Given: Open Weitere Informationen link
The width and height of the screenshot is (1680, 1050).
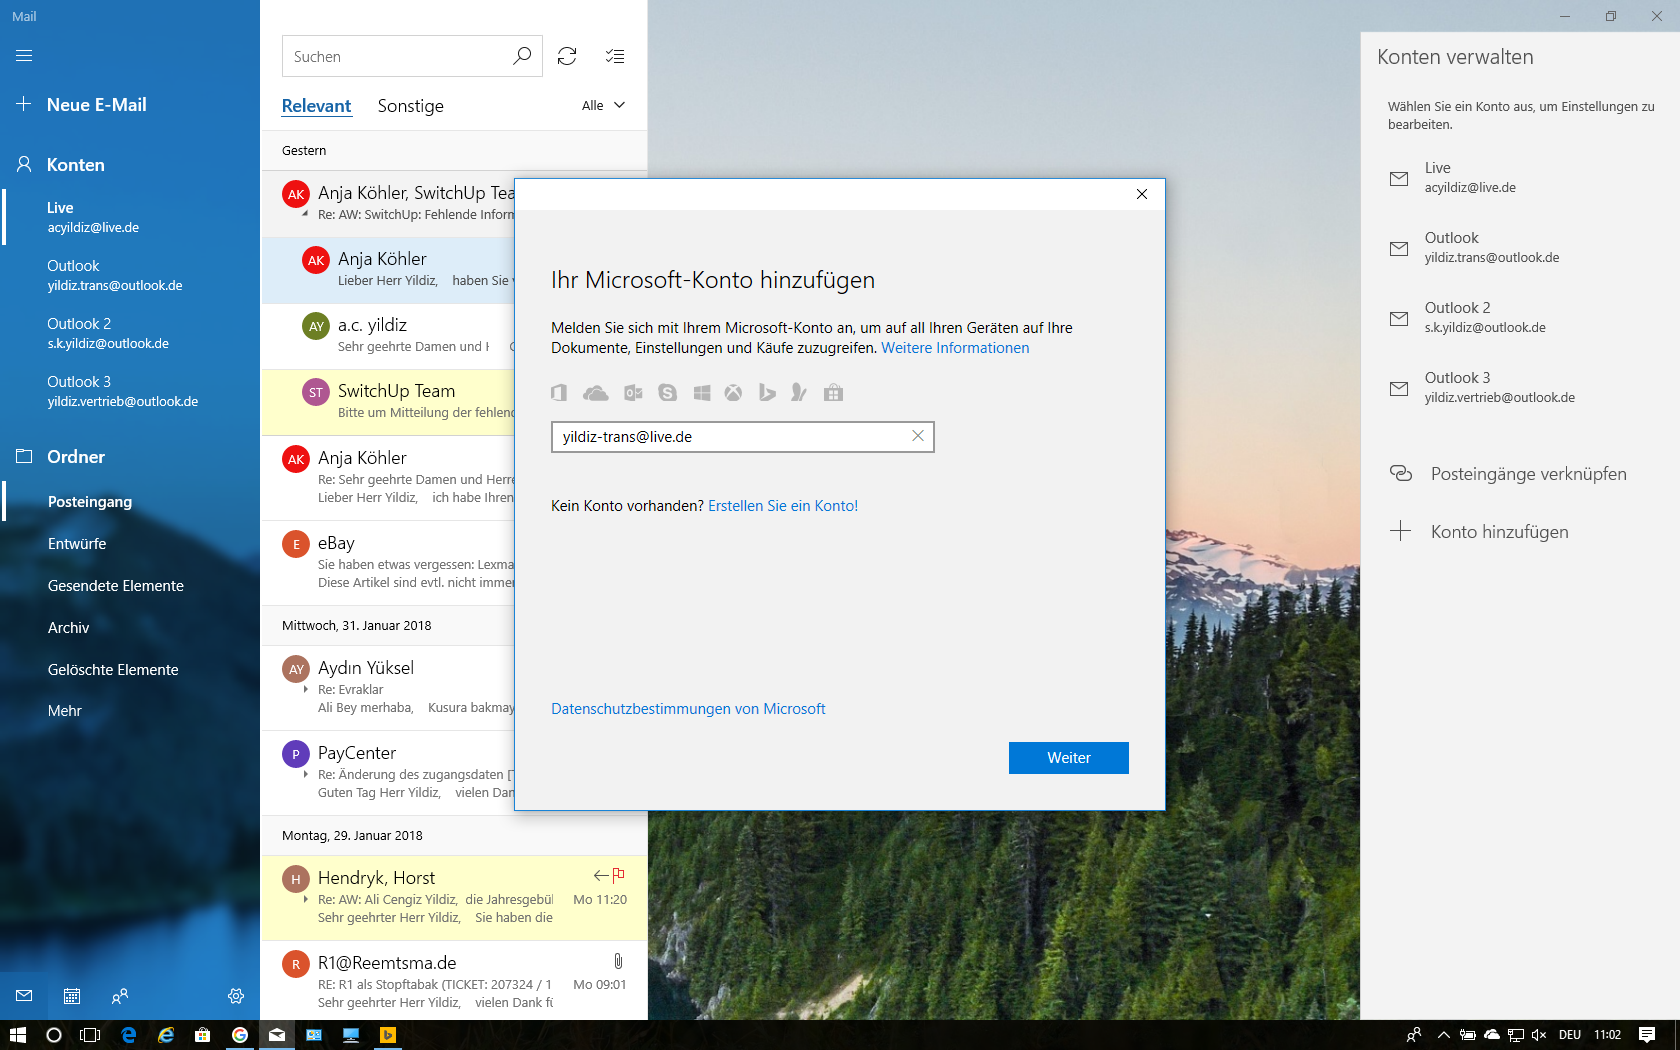Looking at the screenshot, I should pos(955,348).
